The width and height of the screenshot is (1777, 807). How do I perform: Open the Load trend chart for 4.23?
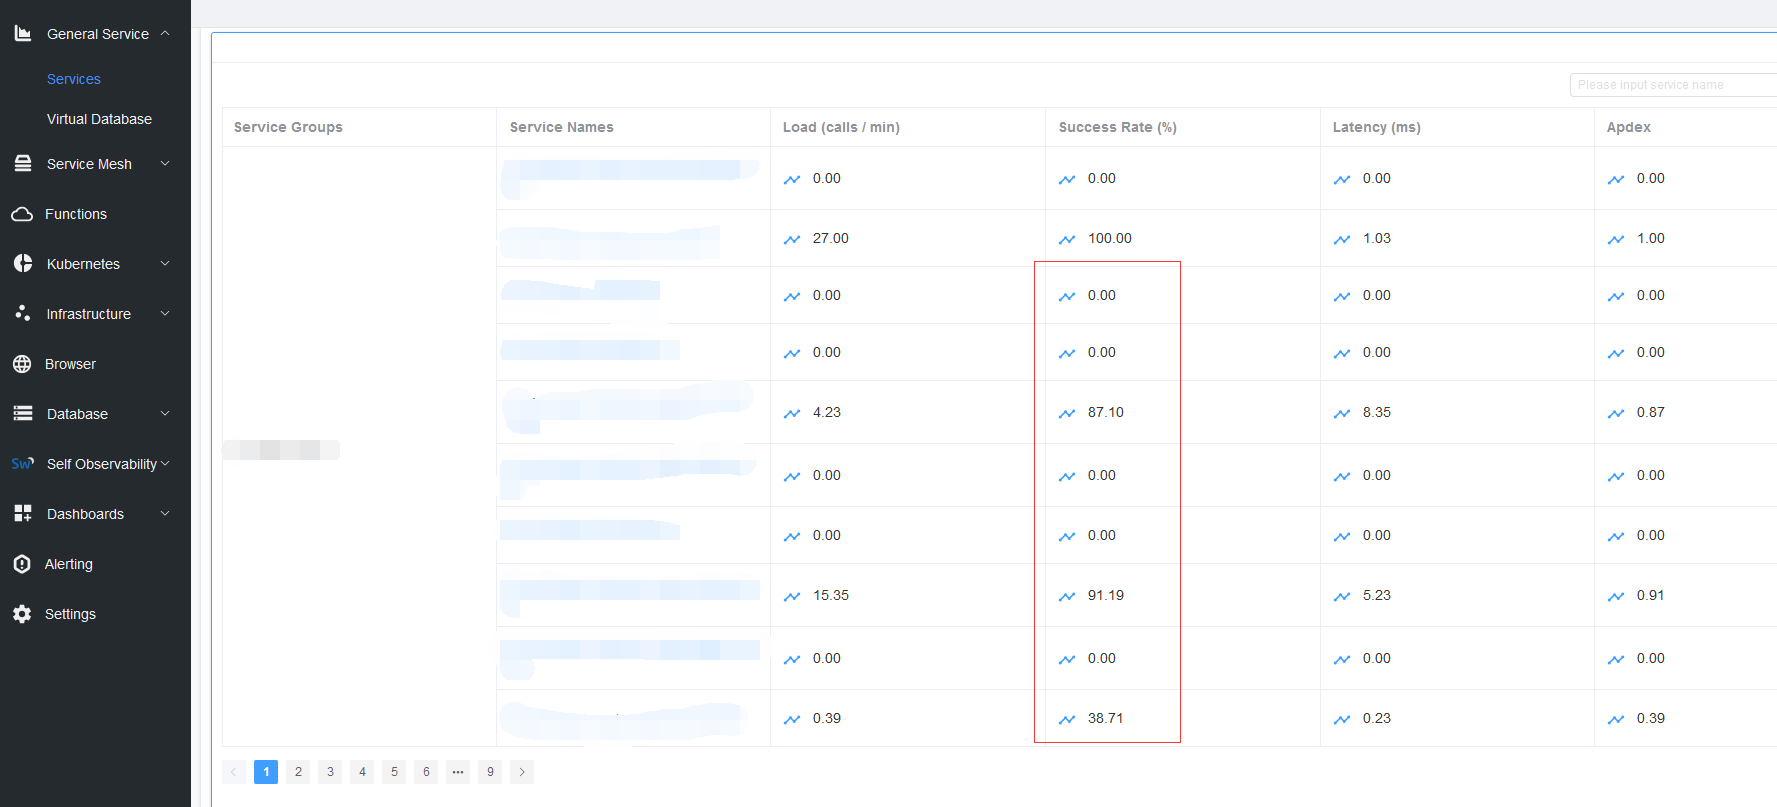(792, 413)
